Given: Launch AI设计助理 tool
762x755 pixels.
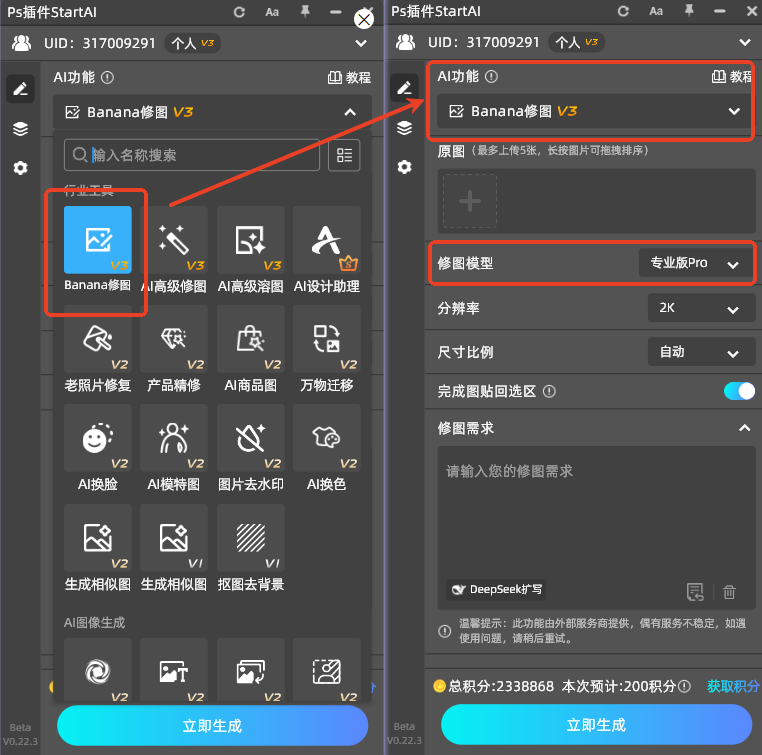Looking at the screenshot, I should pyautogui.click(x=327, y=240).
